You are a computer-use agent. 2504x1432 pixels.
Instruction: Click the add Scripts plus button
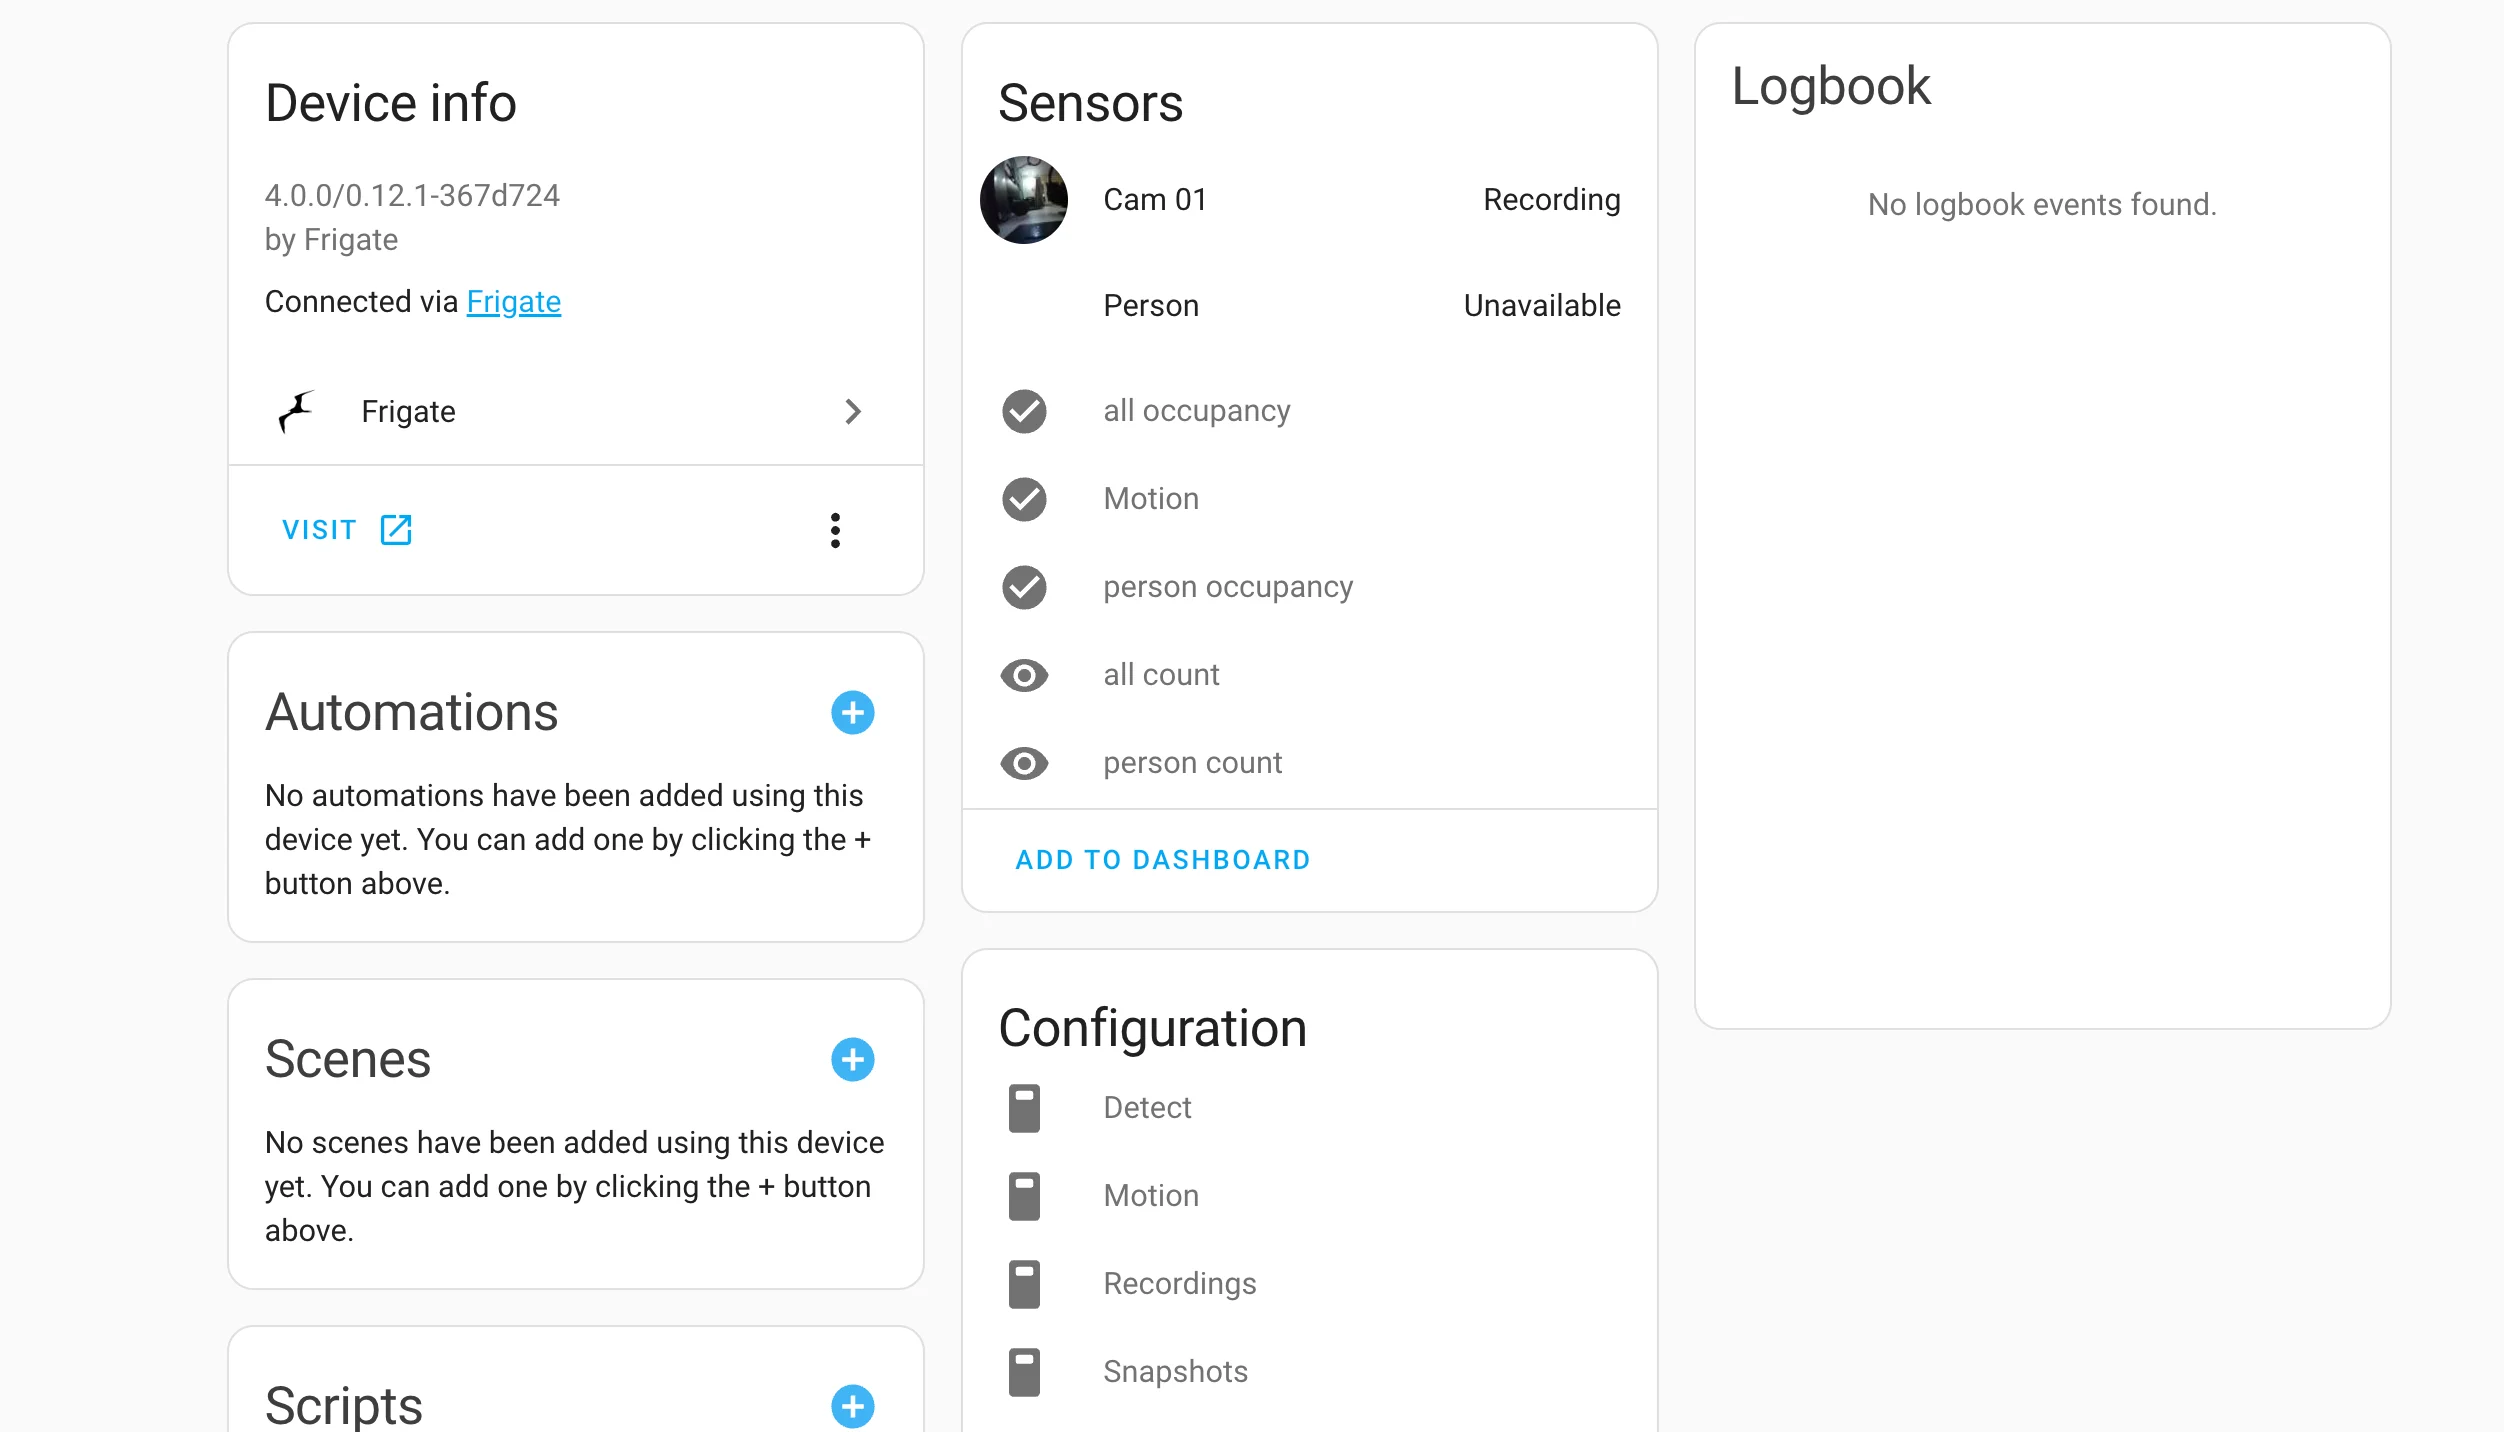coord(855,1406)
